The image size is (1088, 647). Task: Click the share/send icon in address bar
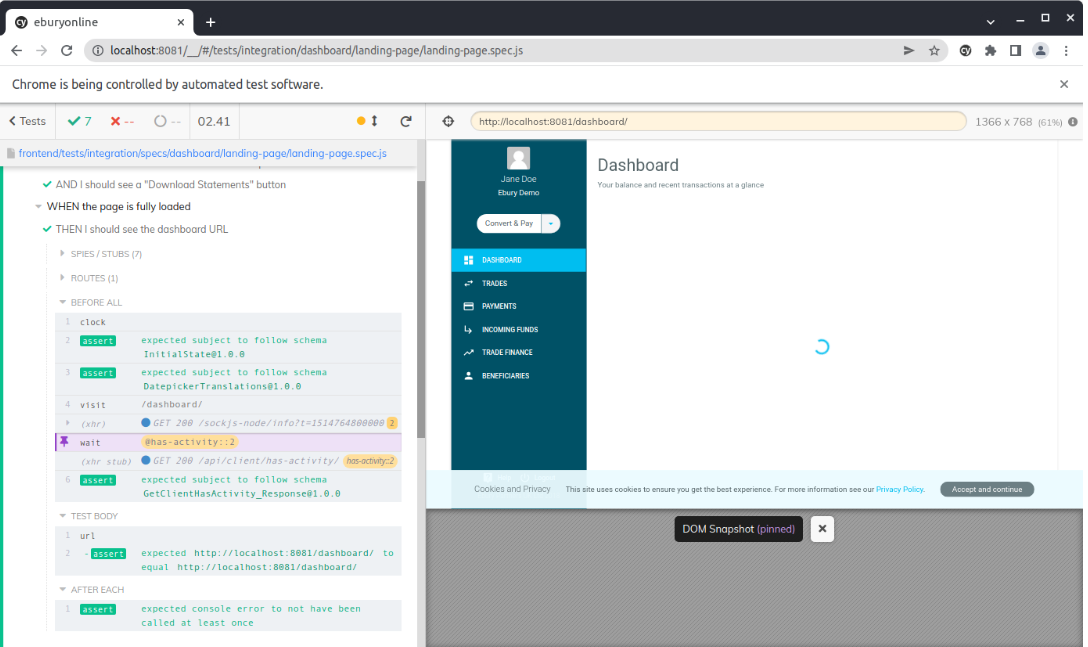[908, 51]
